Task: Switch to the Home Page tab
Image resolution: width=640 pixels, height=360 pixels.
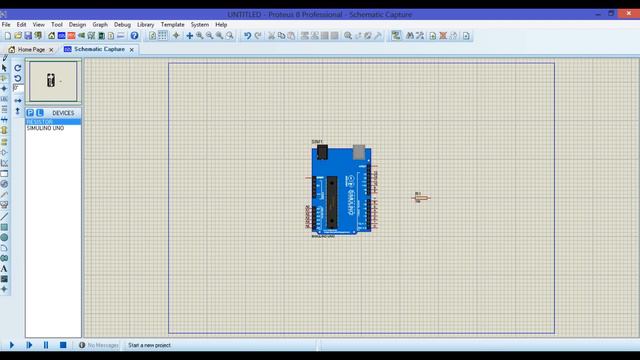Action: 31,49
